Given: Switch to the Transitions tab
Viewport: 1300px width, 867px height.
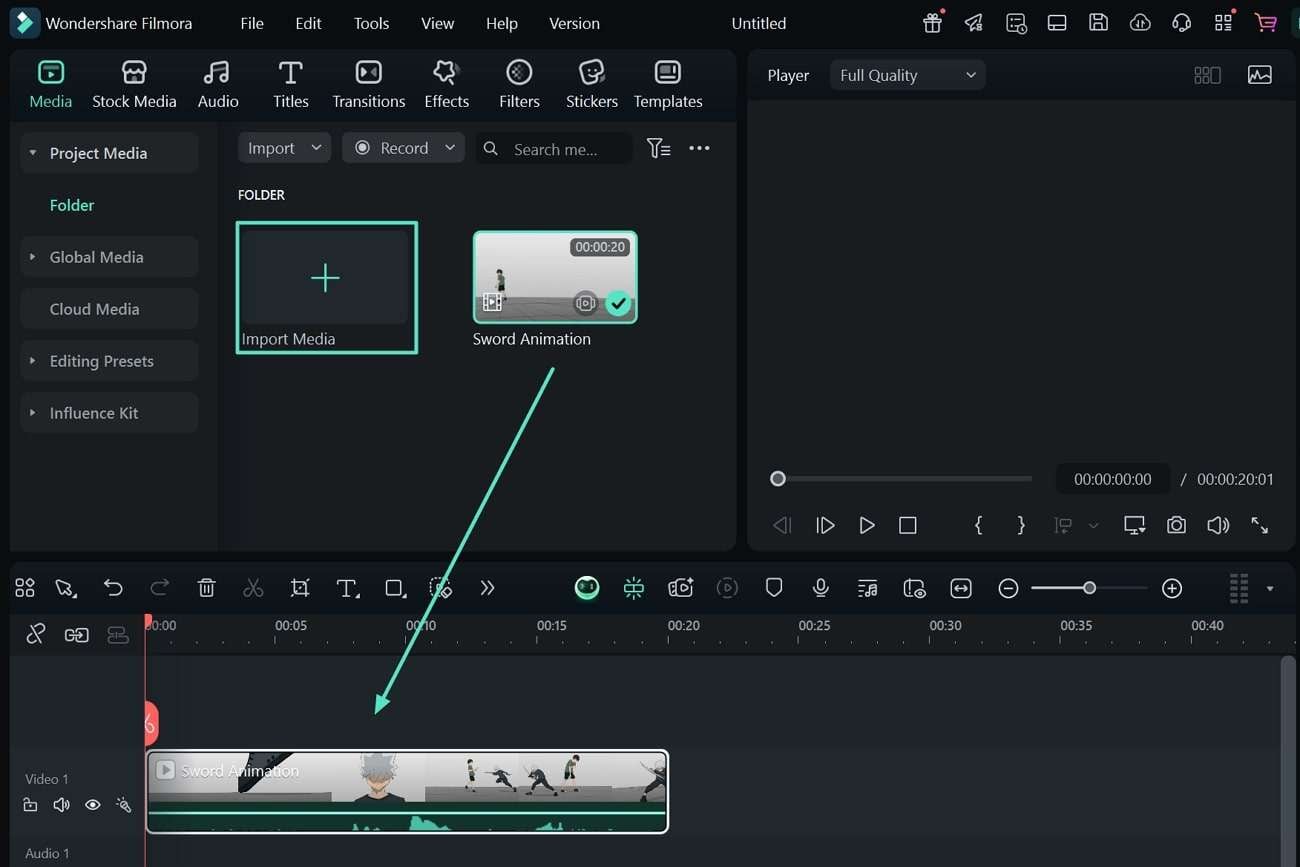Looking at the screenshot, I should (x=369, y=84).
